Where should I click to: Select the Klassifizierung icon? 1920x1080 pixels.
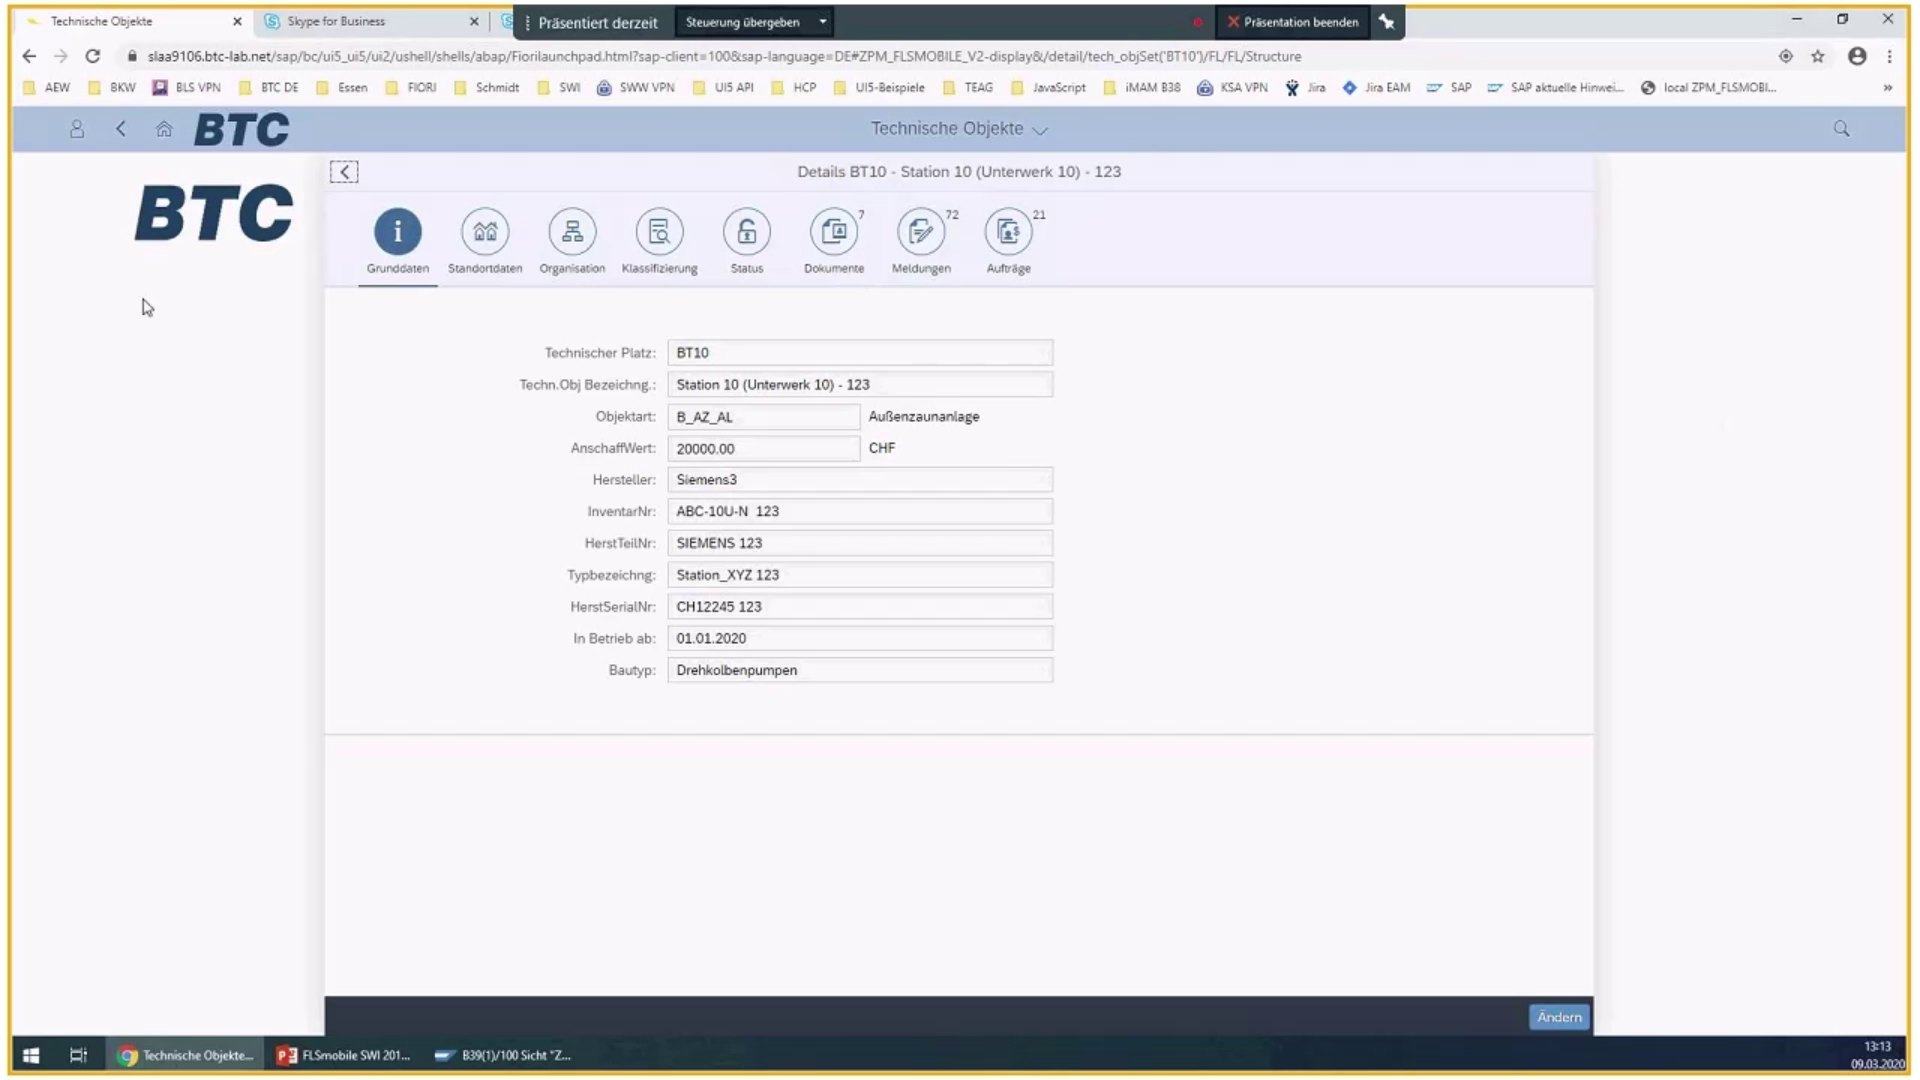coord(659,232)
